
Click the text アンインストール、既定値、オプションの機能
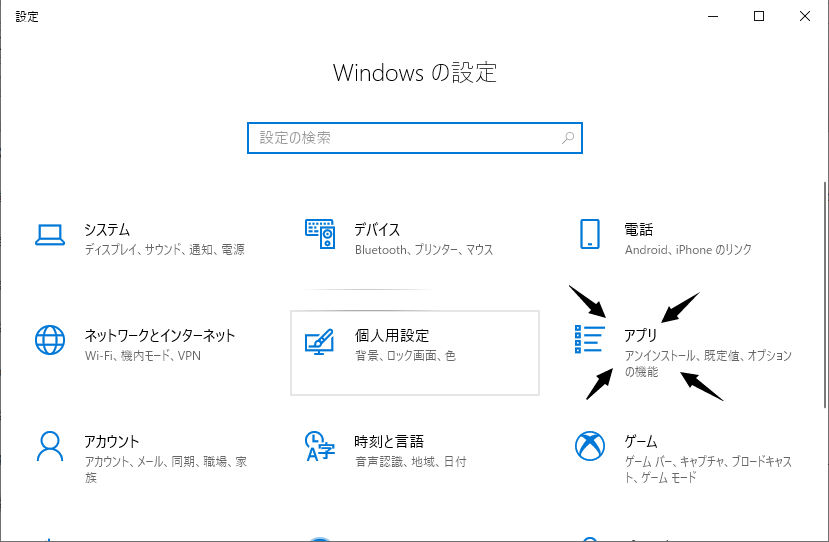708,363
